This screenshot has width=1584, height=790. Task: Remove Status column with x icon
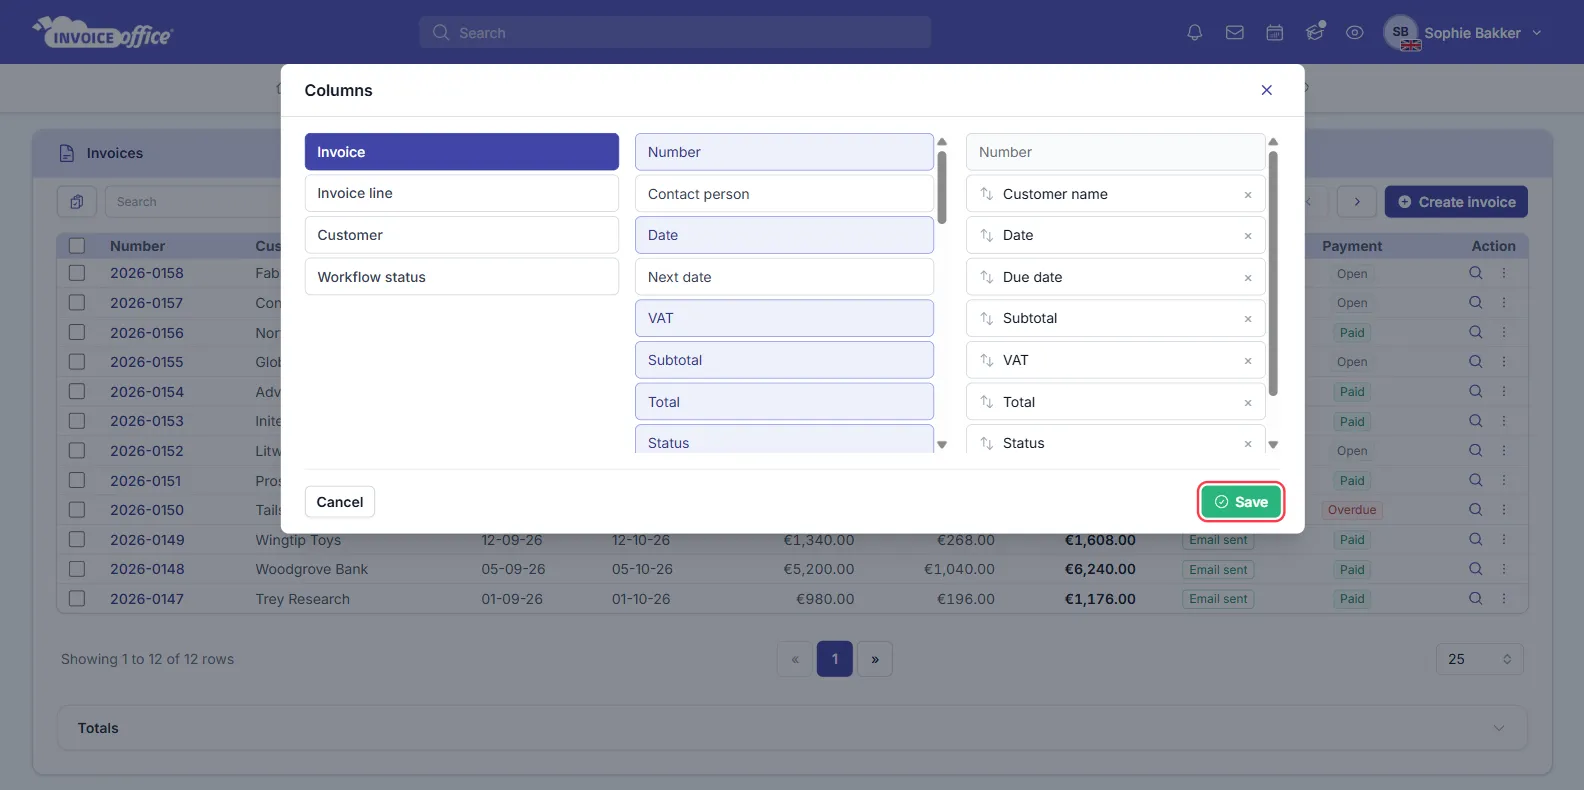pos(1248,444)
